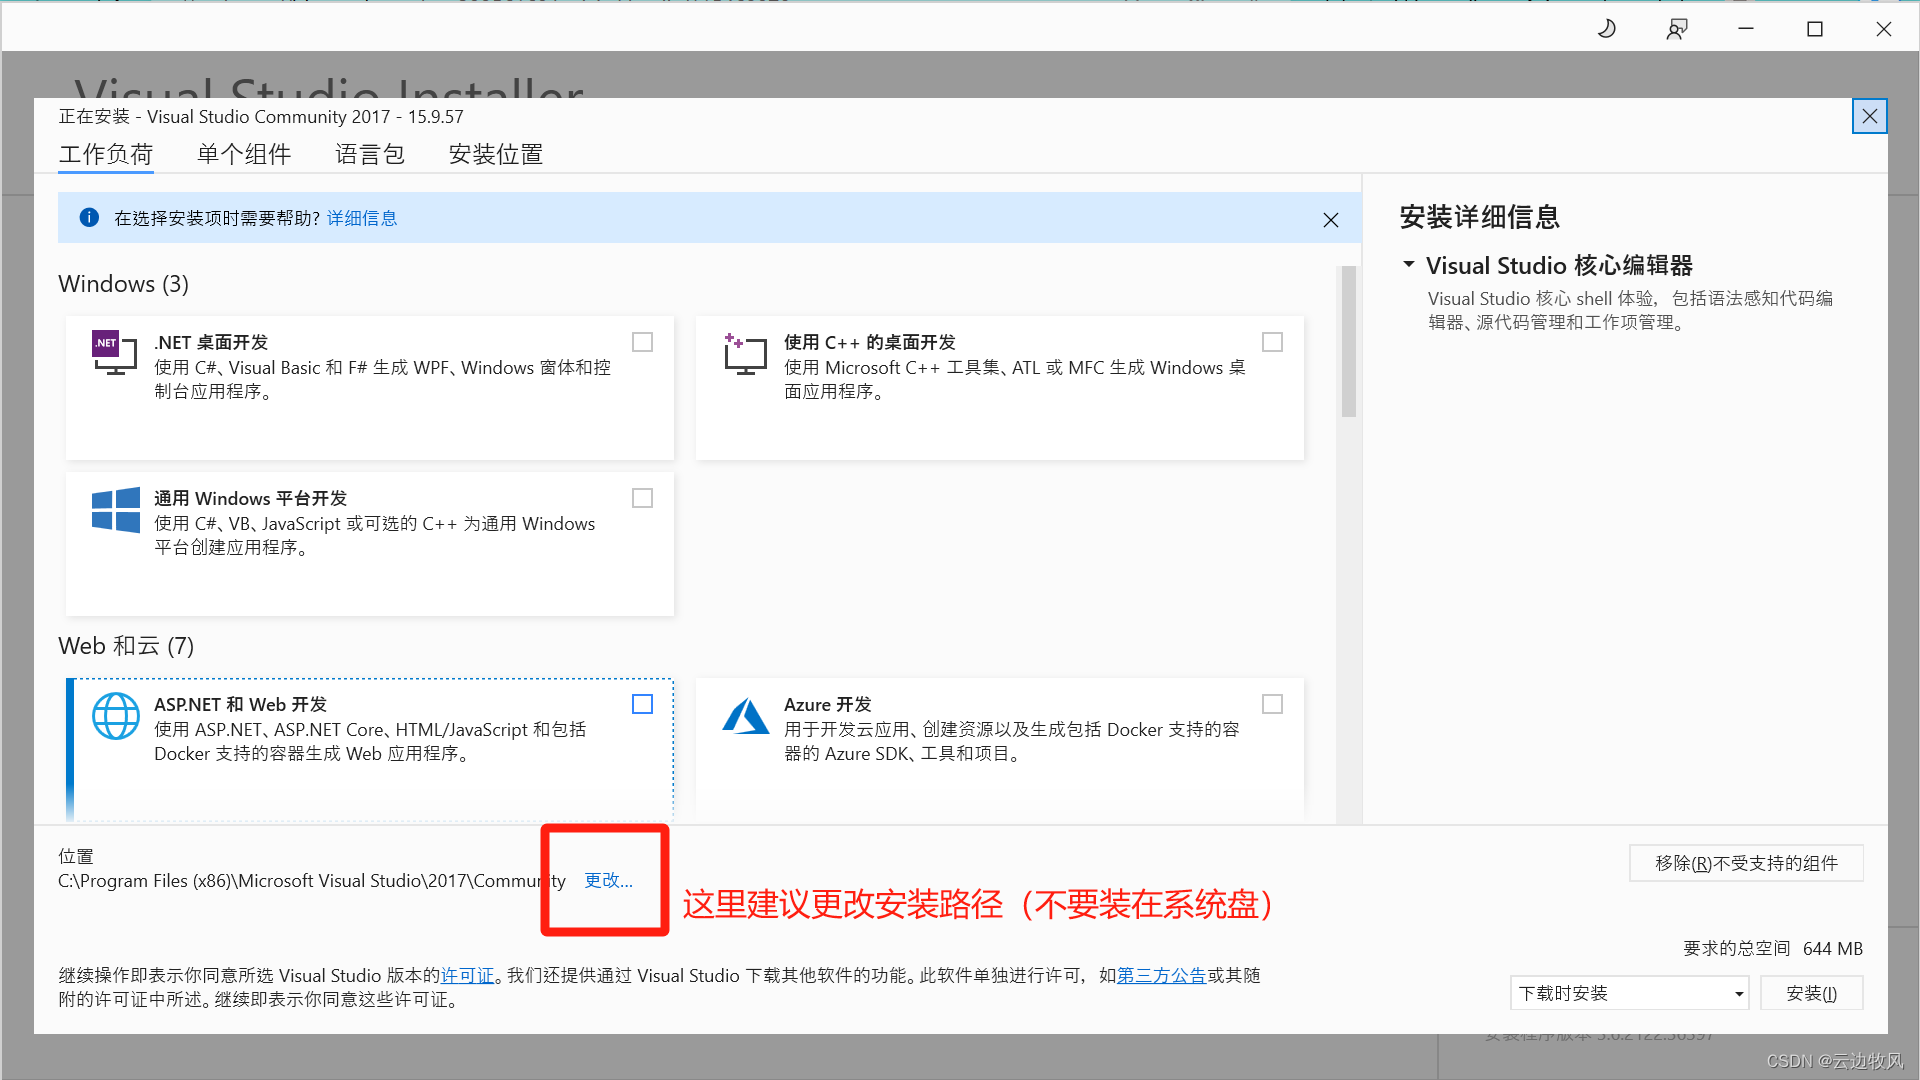
Task: Check the Azure 开发 workload checkbox
Action: click(1272, 704)
